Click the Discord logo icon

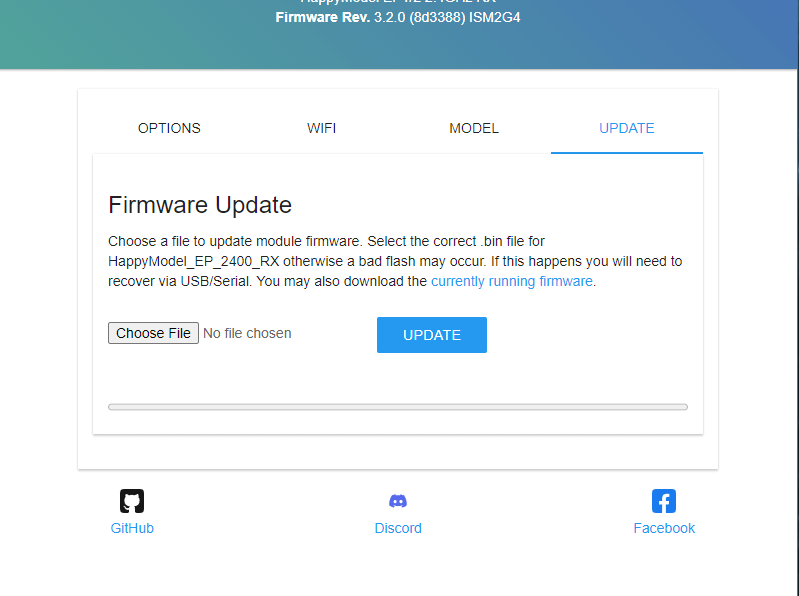398,501
